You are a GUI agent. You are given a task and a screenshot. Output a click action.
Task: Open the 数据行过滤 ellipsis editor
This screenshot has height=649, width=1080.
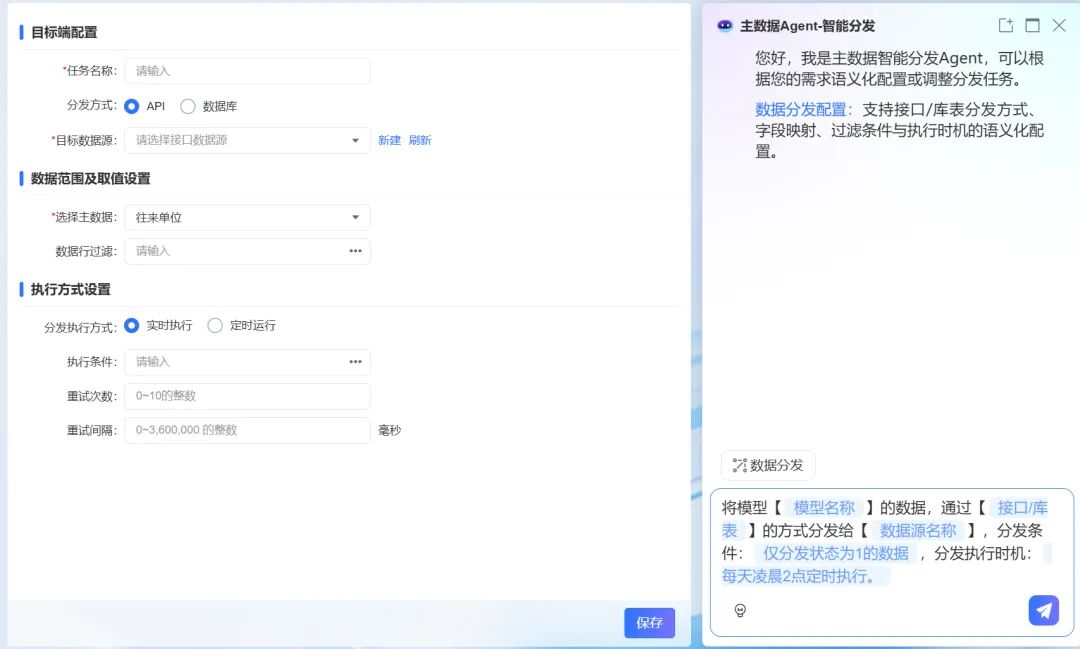pyautogui.click(x=355, y=251)
